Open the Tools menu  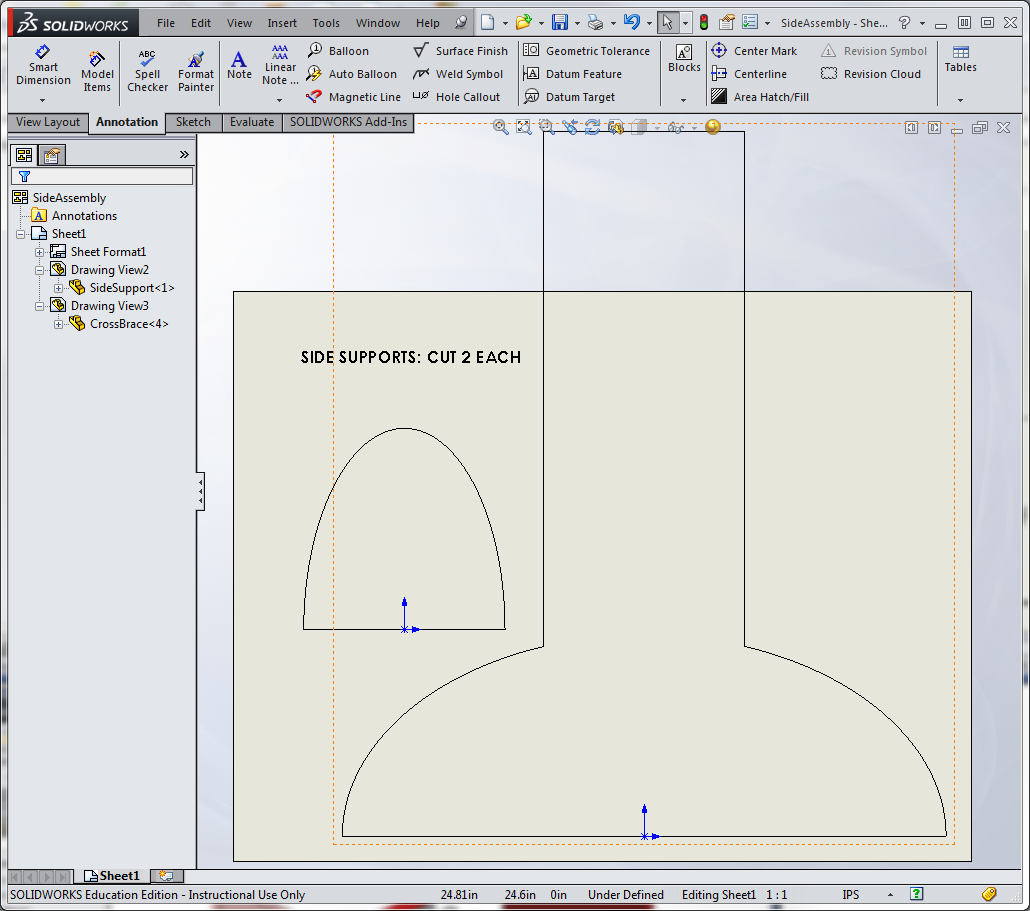pos(326,23)
